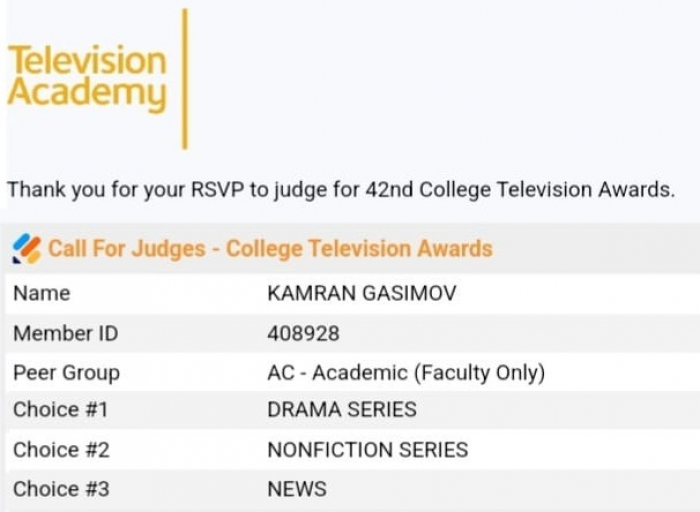700x512 pixels.
Task: Click the Peer Group label
Action: (67, 373)
